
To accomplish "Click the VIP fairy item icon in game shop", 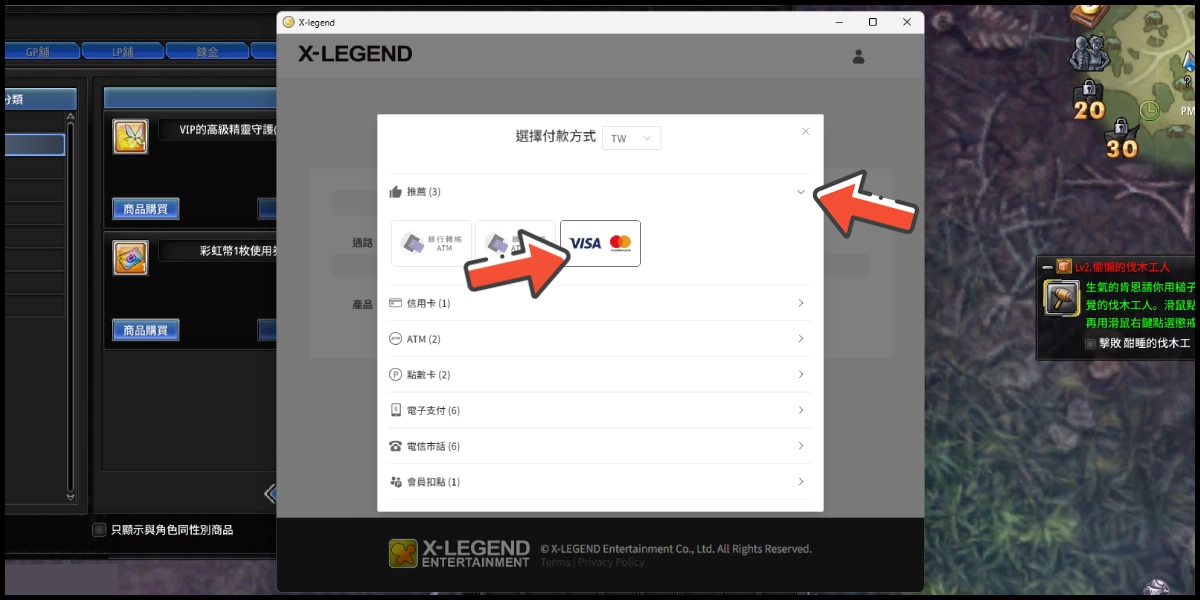I will coord(131,136).
